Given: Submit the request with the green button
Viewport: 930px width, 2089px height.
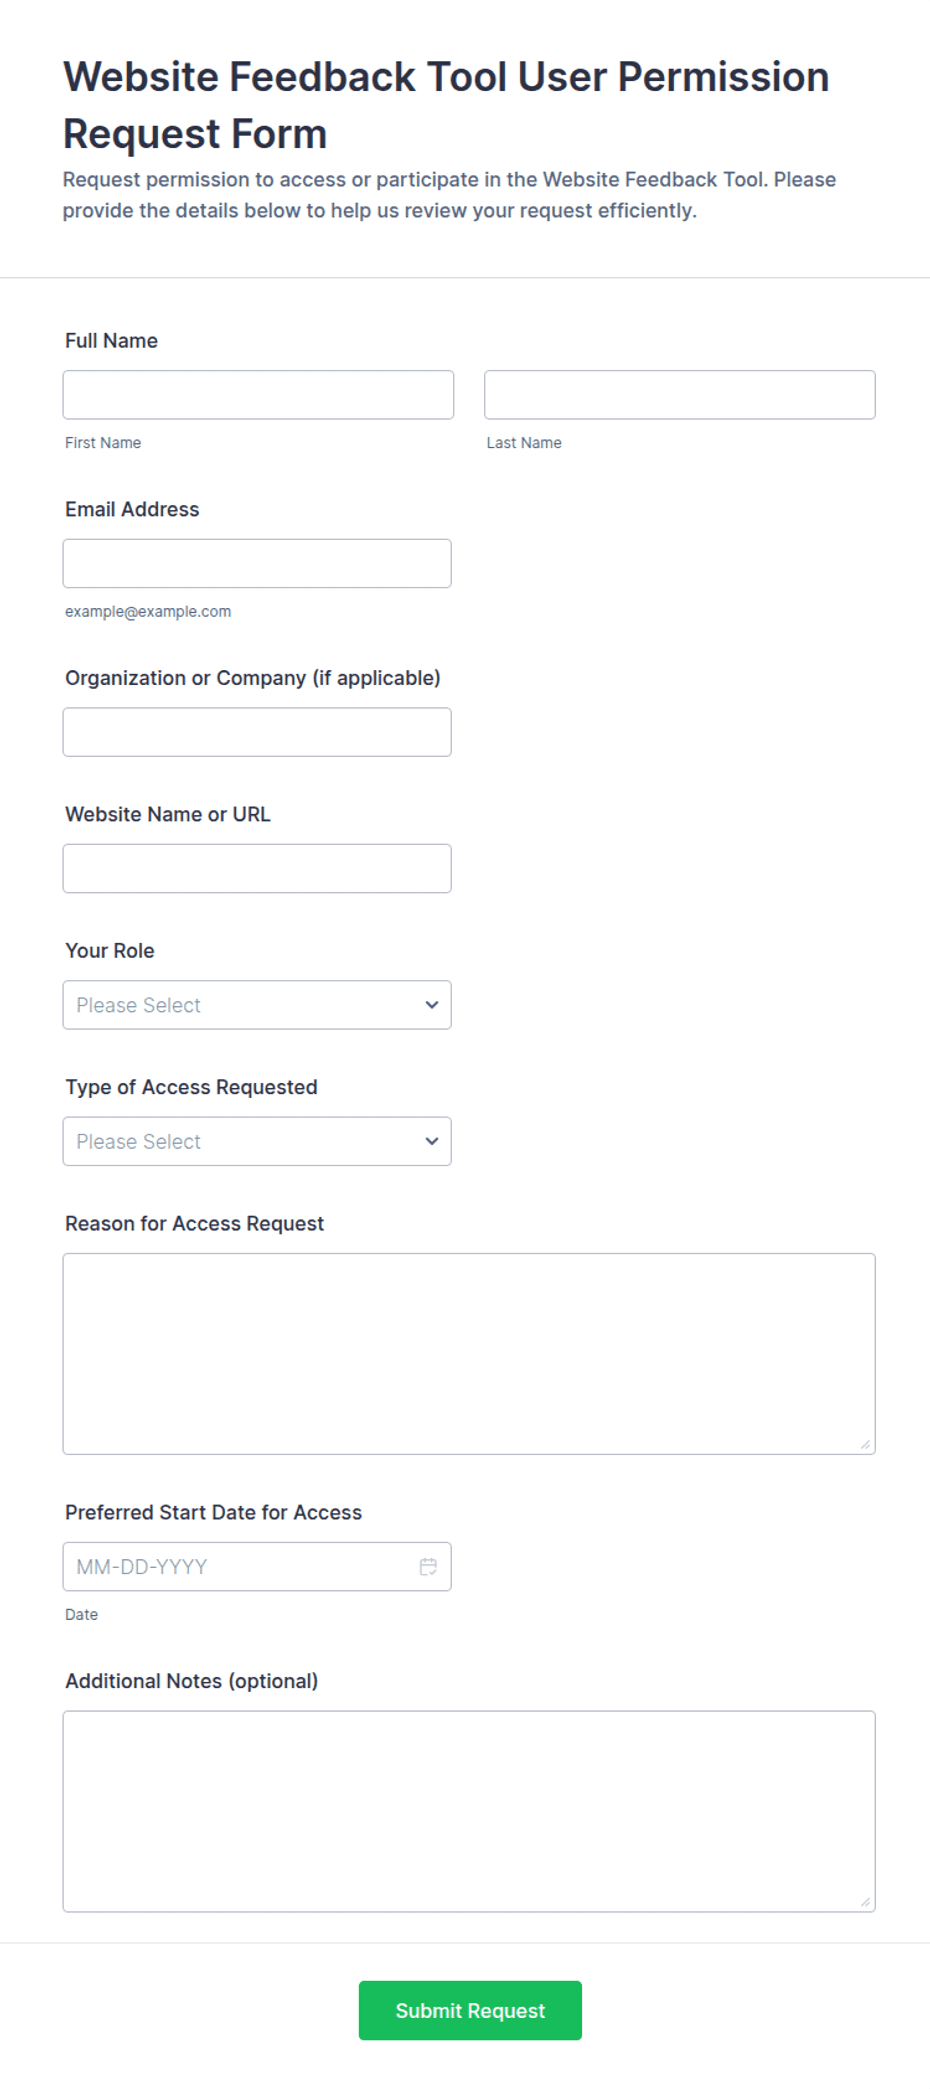Looking at the screenshot, I should click(470, 2010).
